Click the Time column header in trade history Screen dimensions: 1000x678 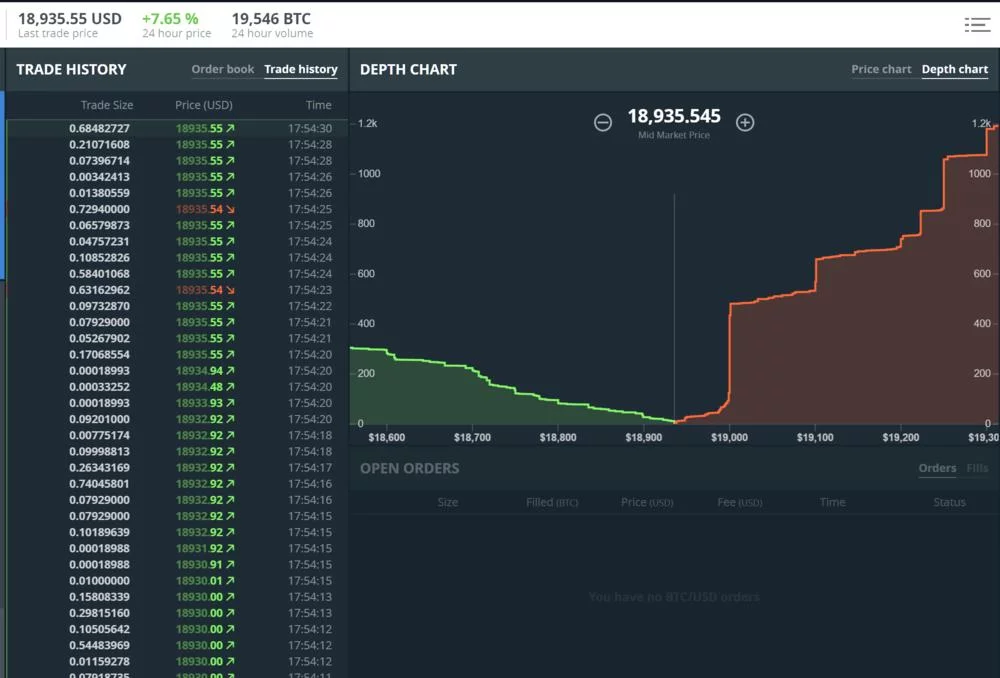coord(318,105)
